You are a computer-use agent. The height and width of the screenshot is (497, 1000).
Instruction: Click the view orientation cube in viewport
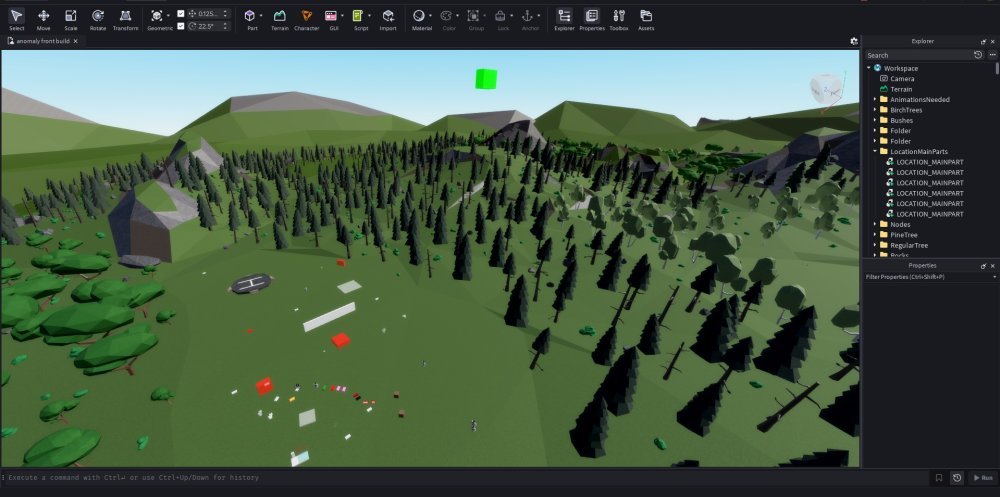pyautogui.click(x=825, y=88)
